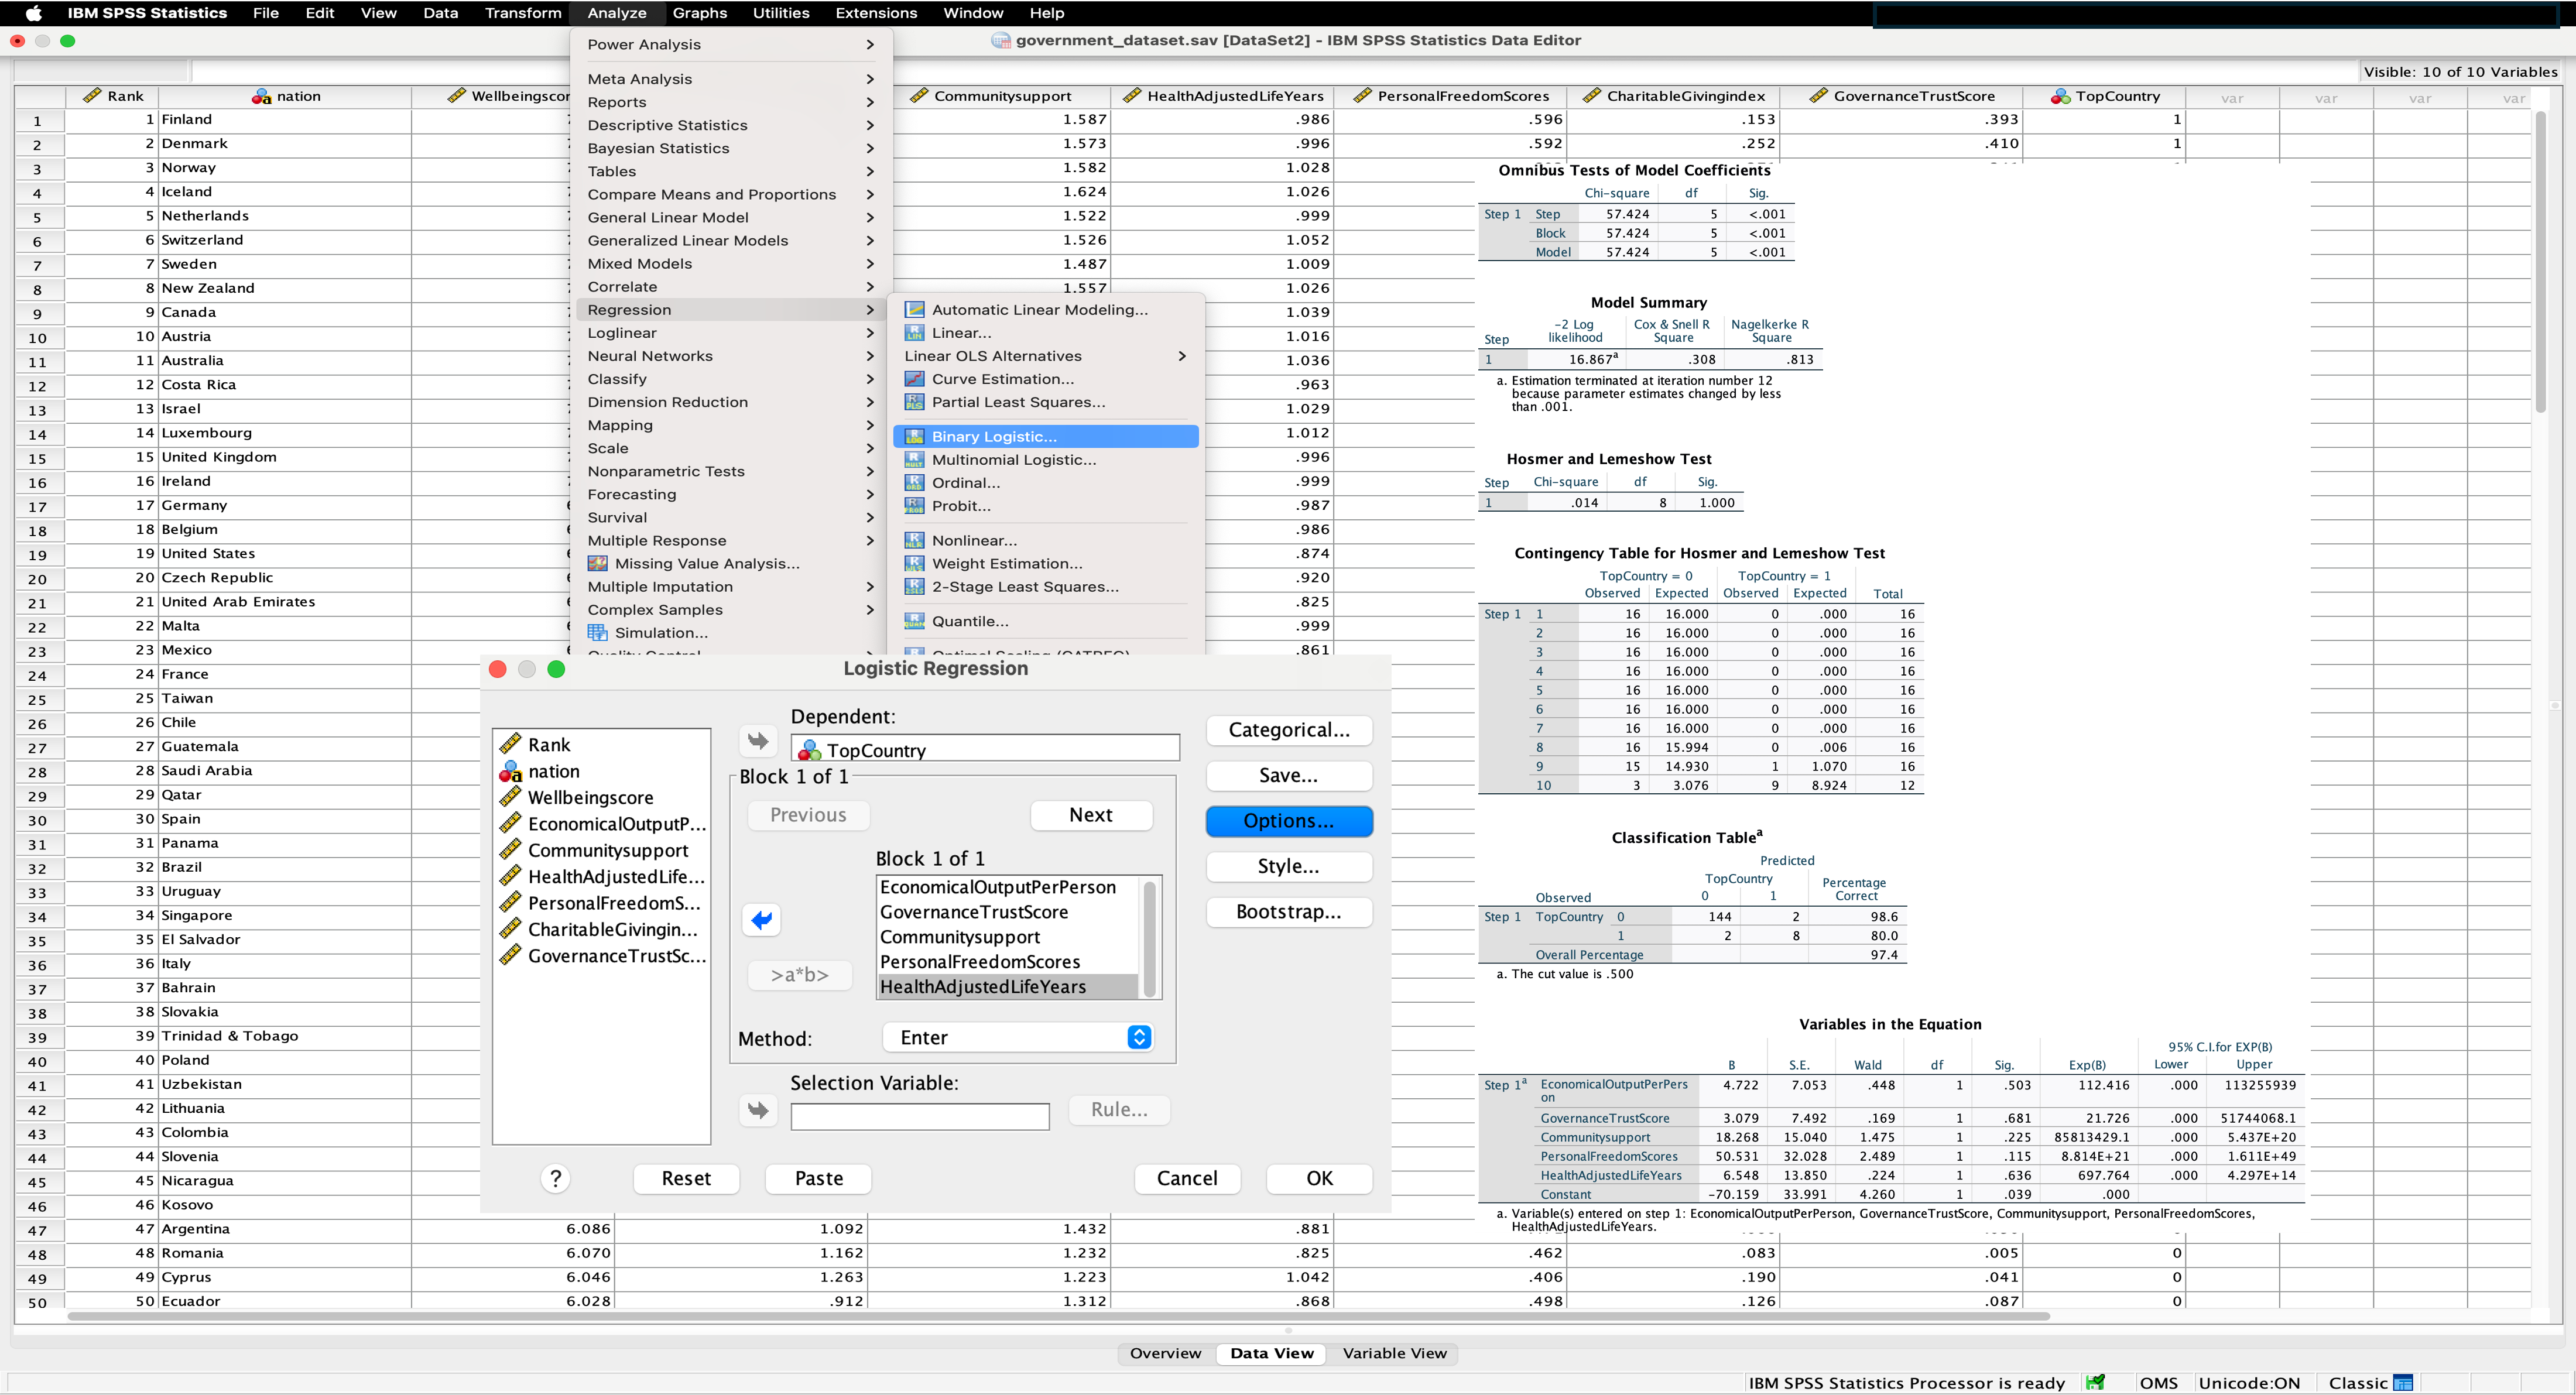Click the Quantile regression icon
The height and width of the screenshot is (1395, 2576).
[914, 621]
